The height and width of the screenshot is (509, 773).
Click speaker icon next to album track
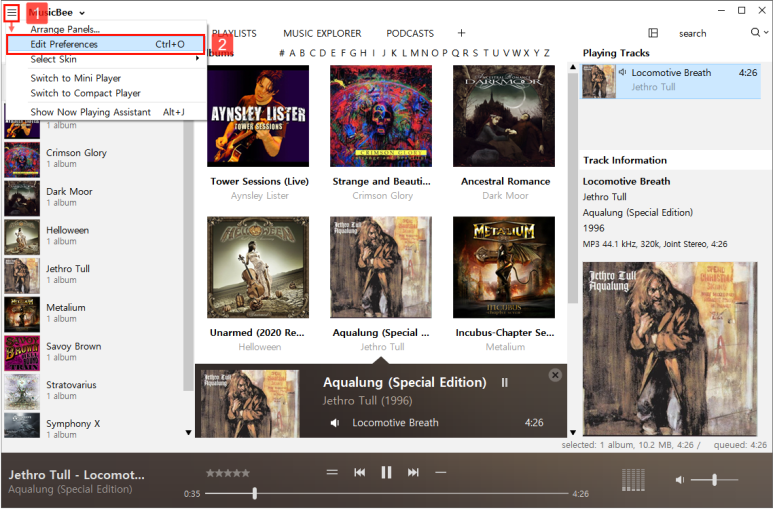pyautogui.click(x=335, y=423)
